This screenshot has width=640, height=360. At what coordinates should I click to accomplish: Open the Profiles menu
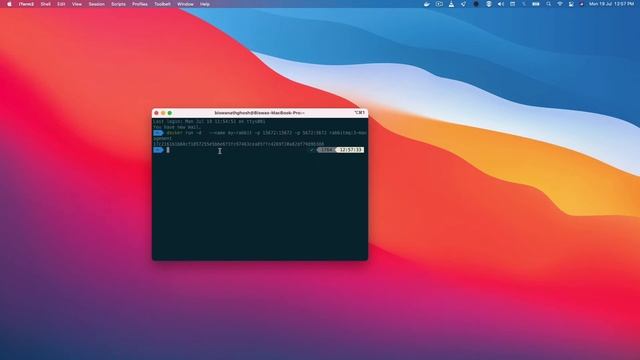140,4
